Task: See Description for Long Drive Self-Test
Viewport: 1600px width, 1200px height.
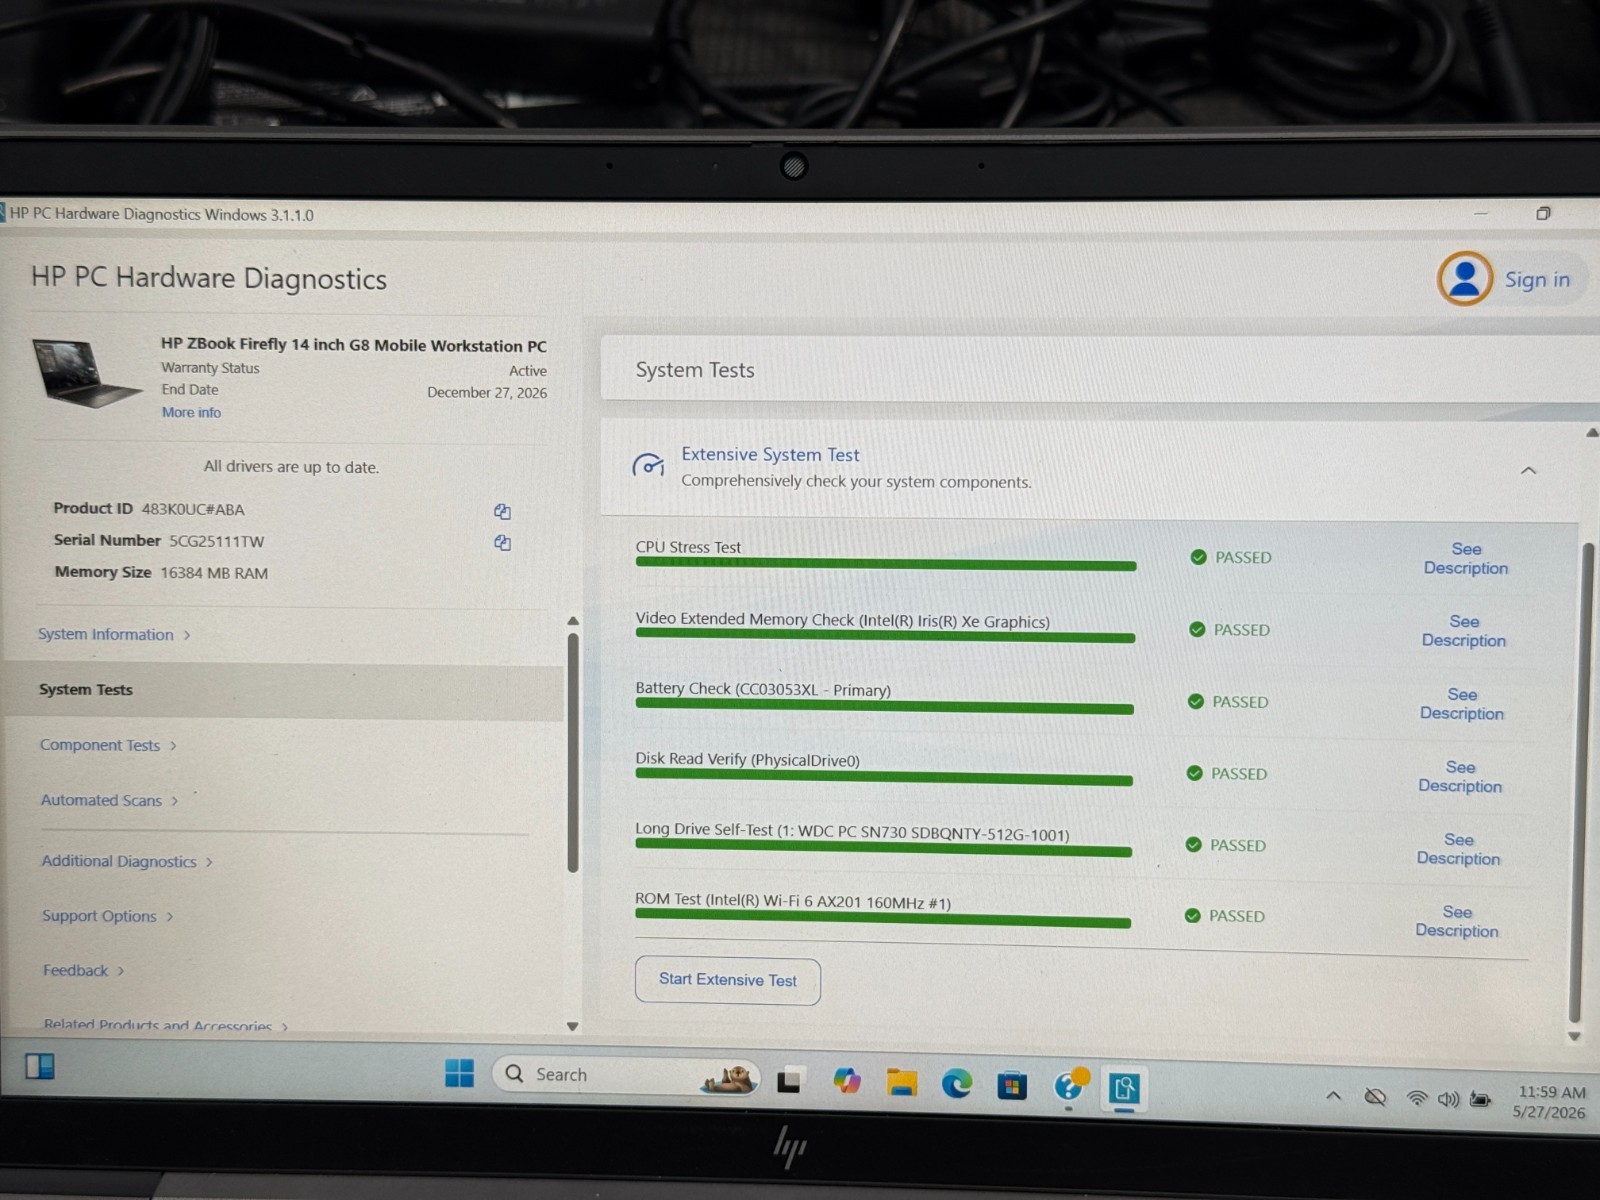Action: [1458, 849]
